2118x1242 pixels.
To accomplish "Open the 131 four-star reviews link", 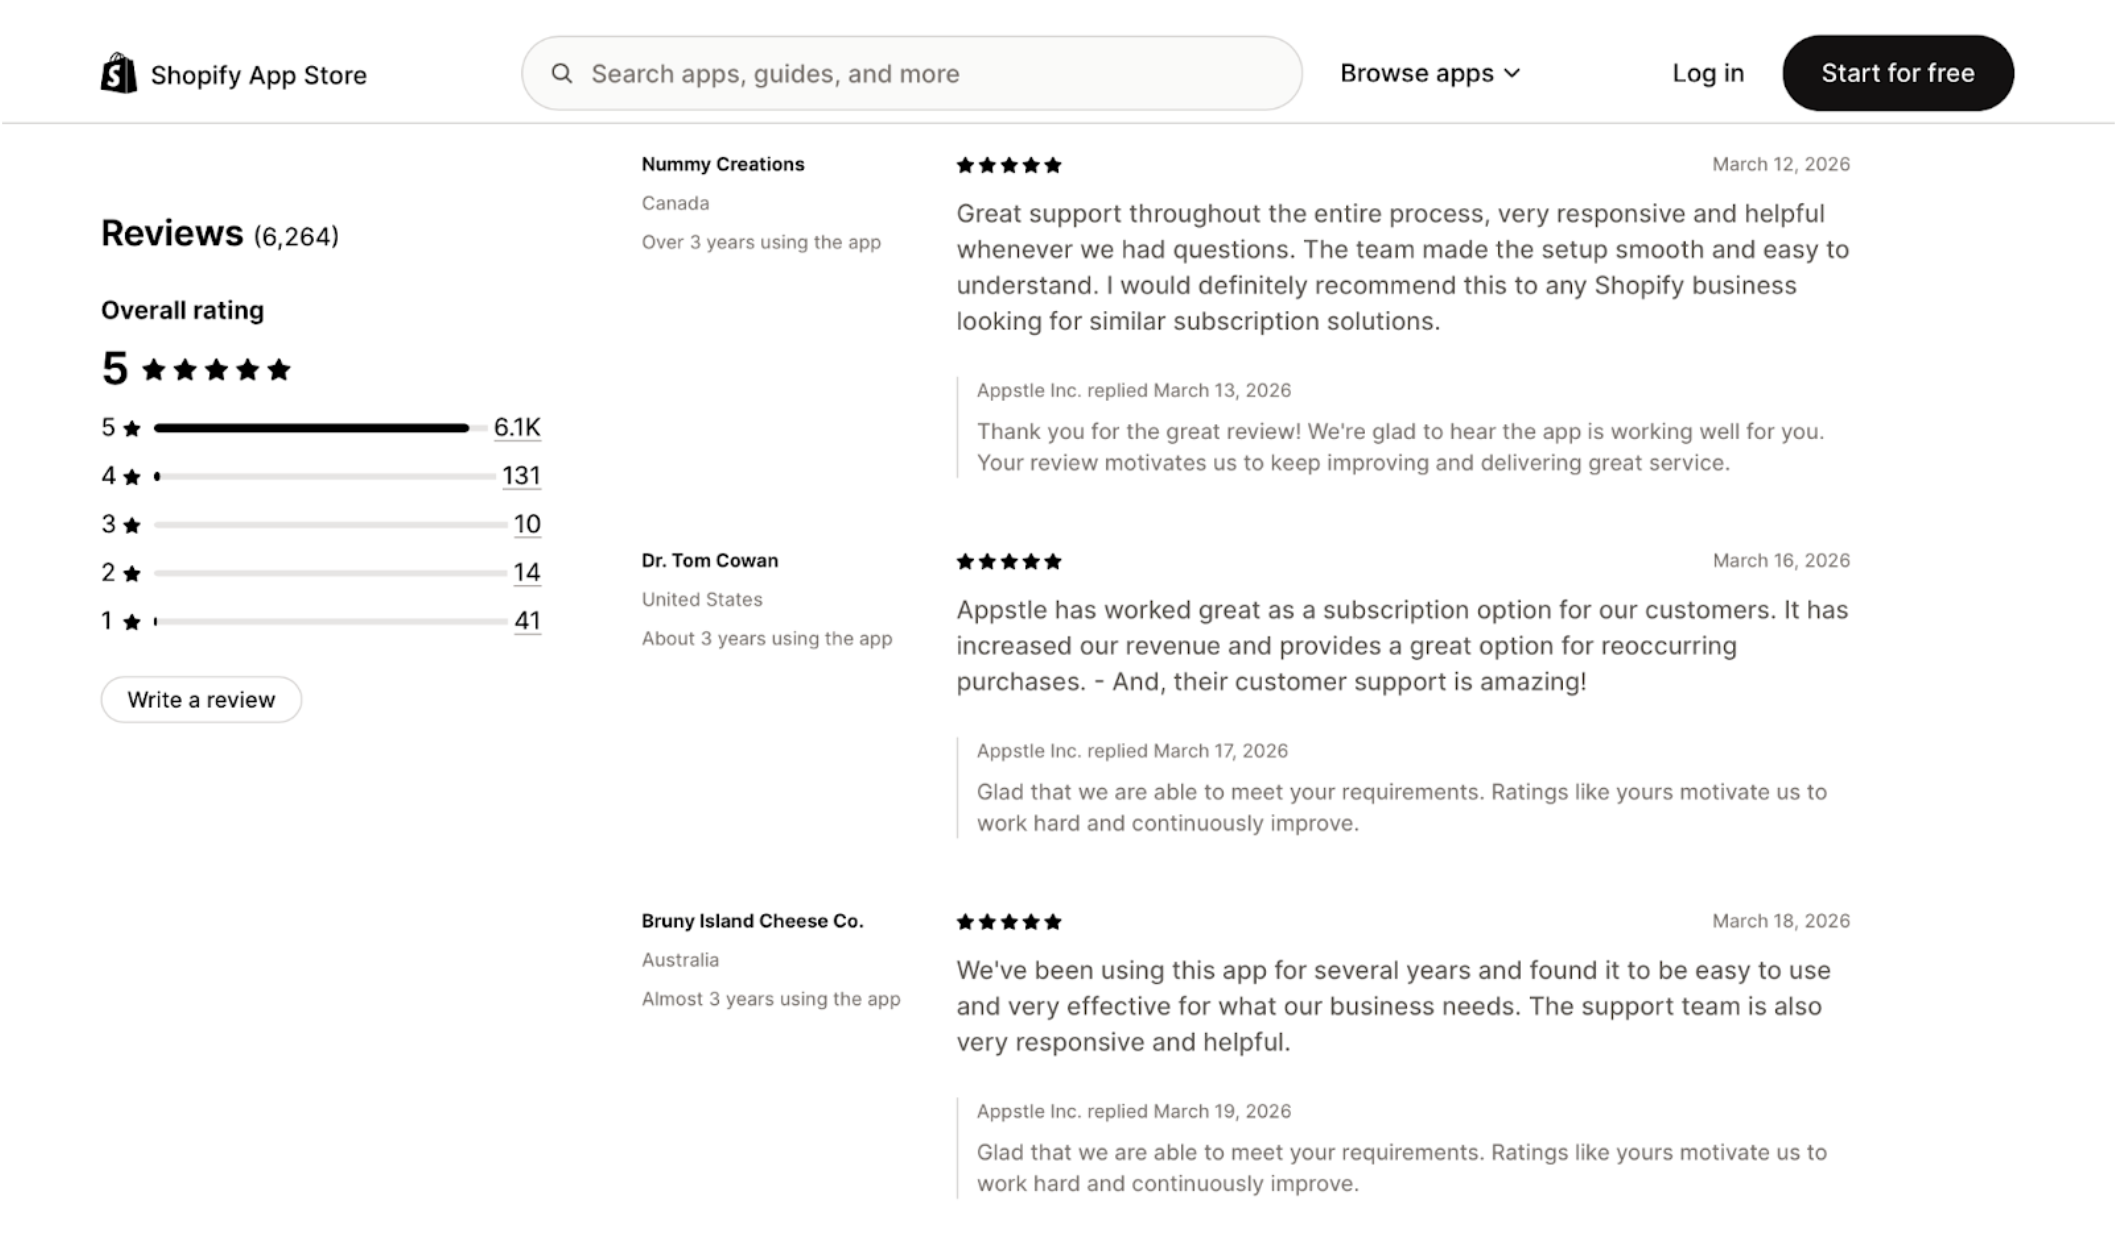I will point(521,475).
